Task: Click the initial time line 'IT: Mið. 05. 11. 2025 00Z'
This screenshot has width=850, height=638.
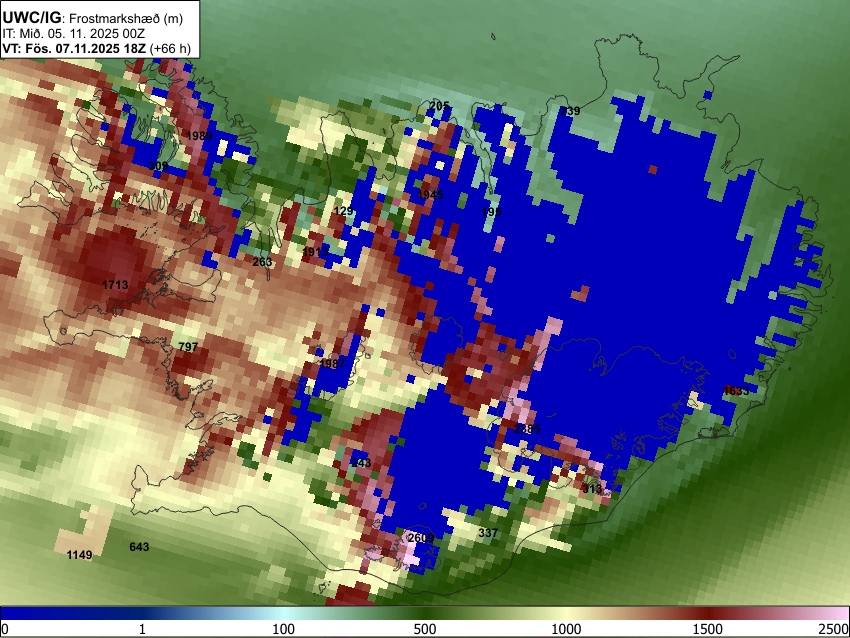Action: (73, 34)
